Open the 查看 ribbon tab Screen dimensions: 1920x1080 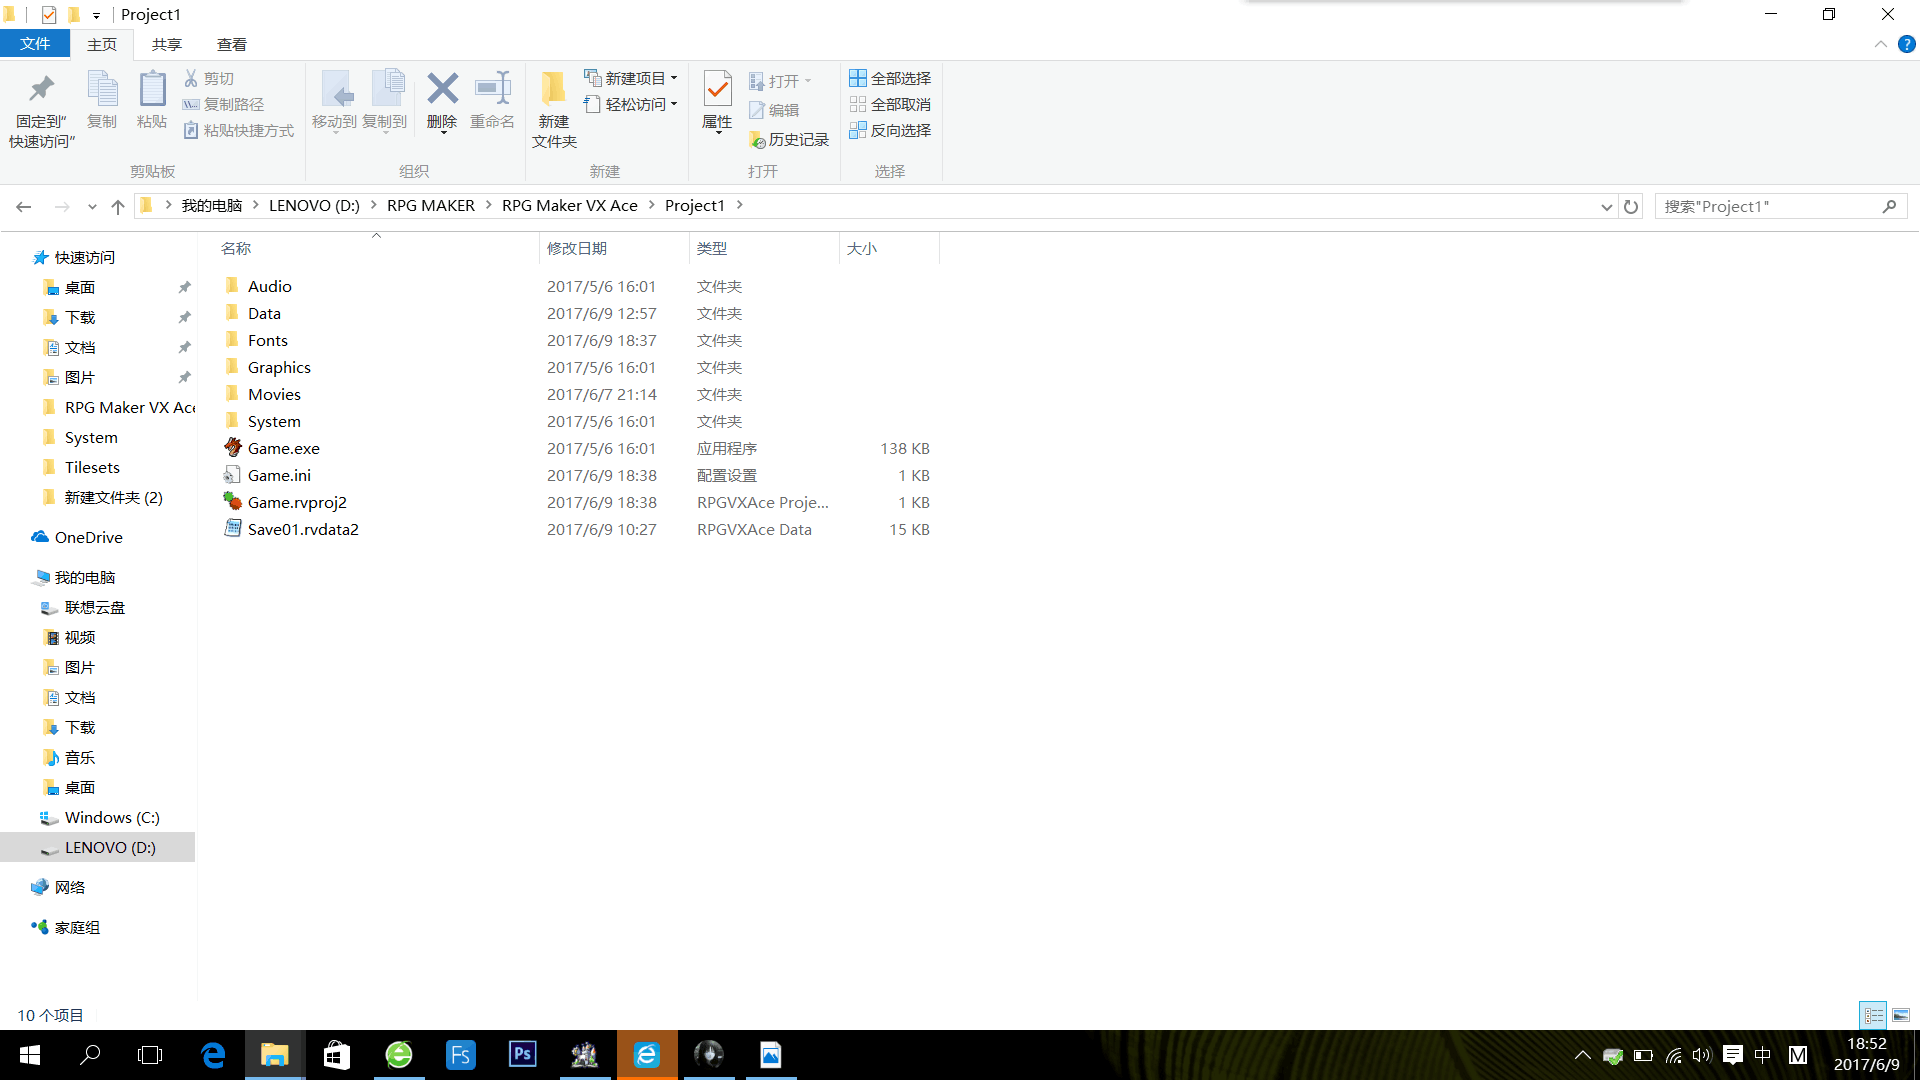point(231,44)
